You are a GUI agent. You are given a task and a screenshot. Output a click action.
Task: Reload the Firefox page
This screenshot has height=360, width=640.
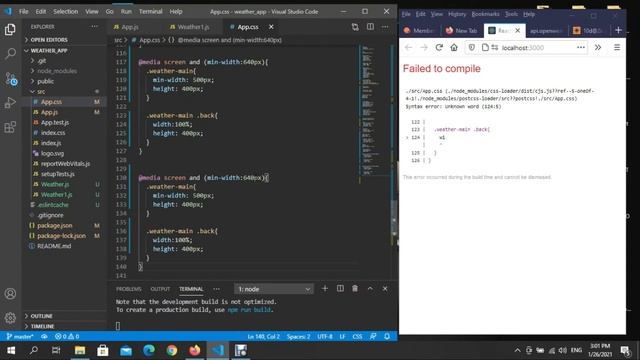439,47
